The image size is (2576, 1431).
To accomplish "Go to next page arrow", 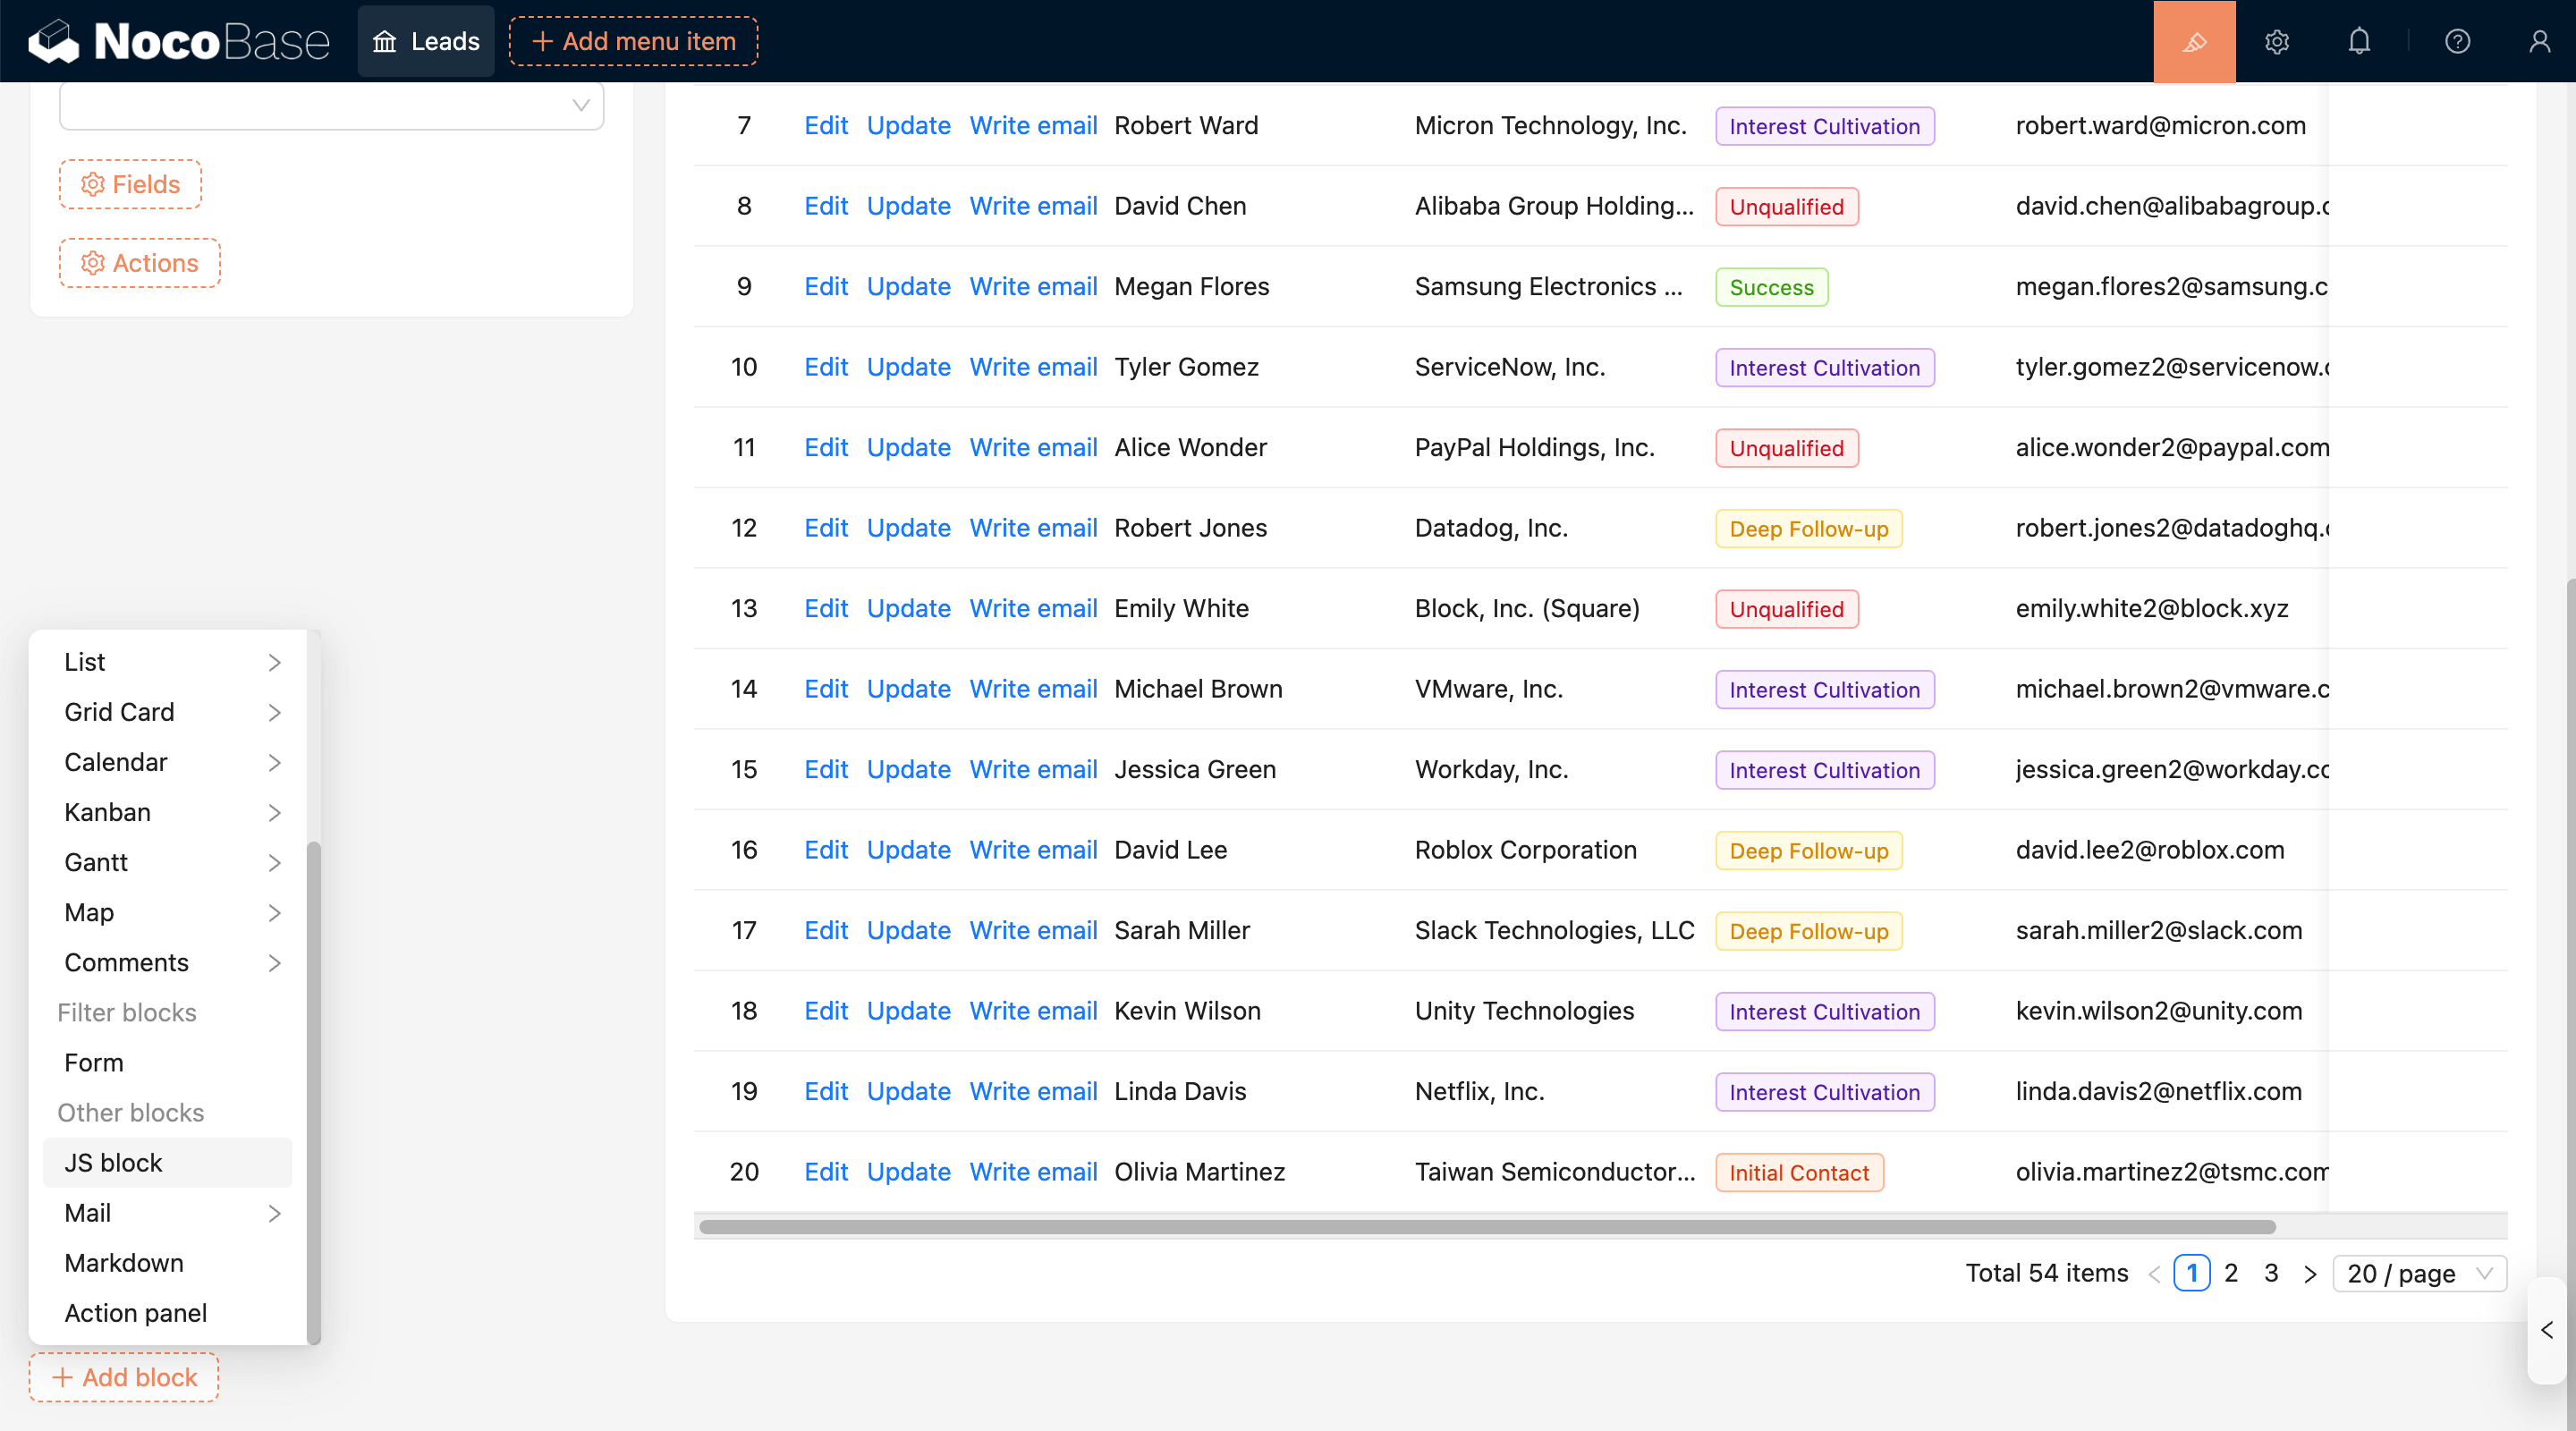I will [2310, 1274].
